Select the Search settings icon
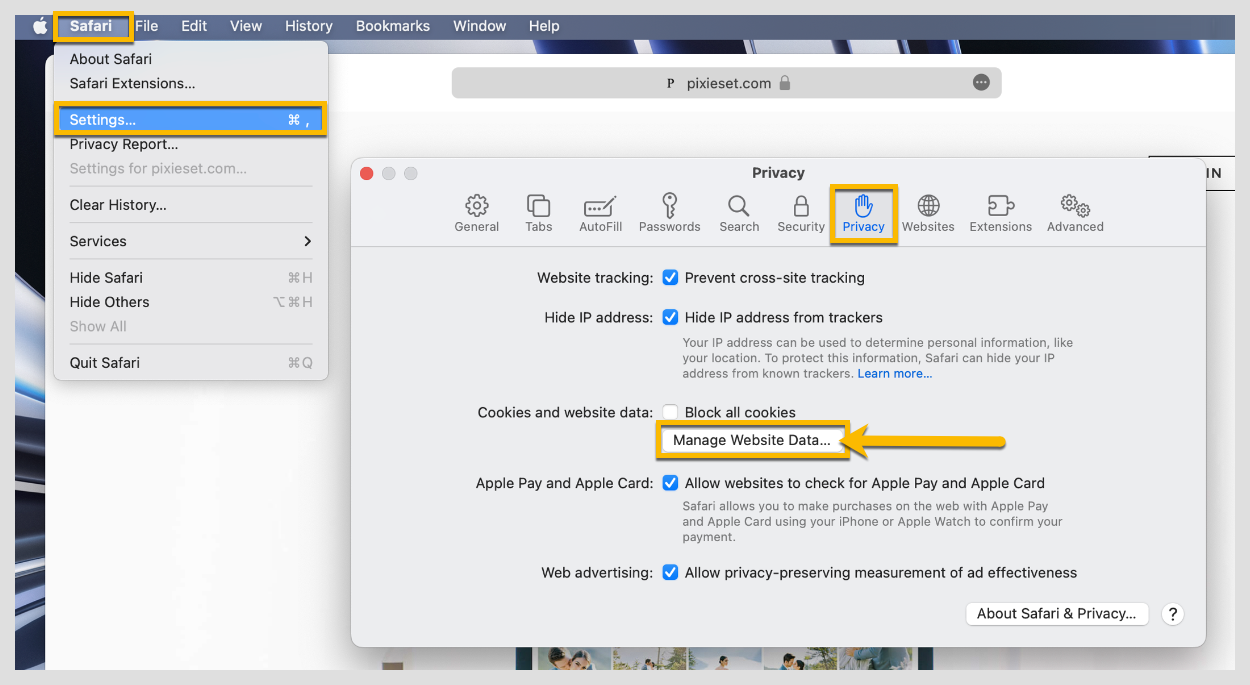The width and height of the screenshot is (1250, 685). pyautogui.click(x=739, y=213)
